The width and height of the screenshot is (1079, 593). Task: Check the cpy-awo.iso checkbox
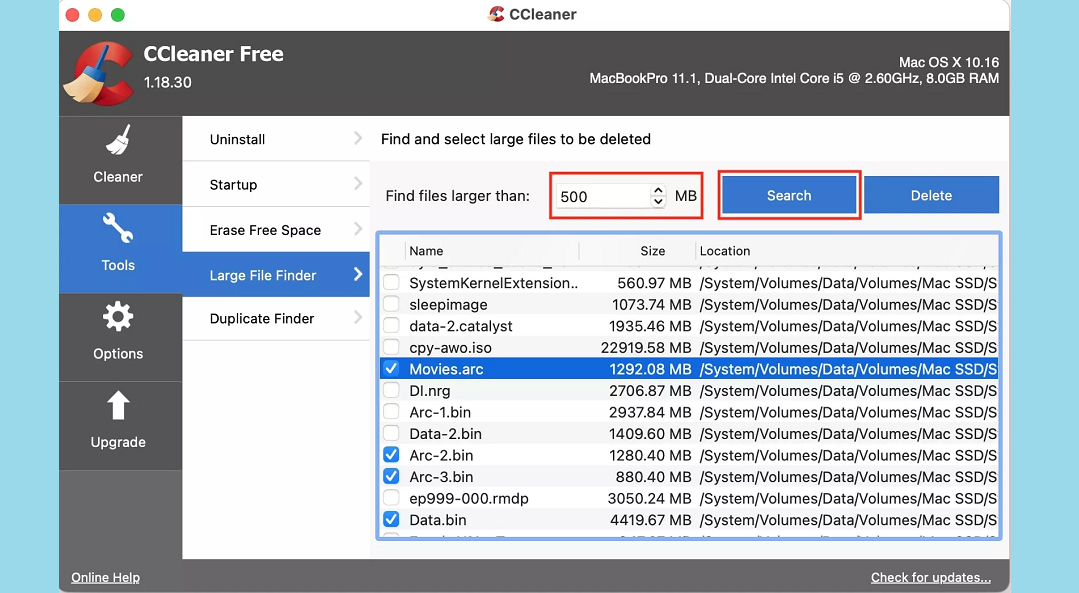391,347
